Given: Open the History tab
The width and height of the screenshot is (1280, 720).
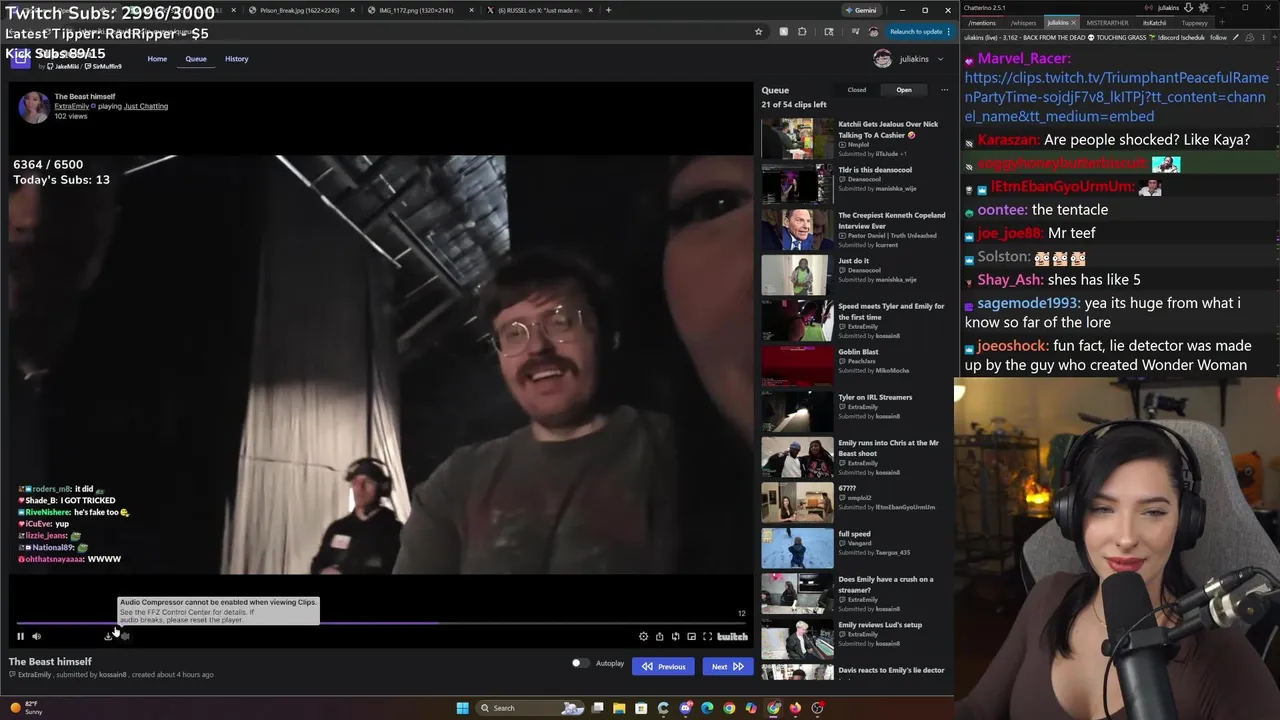Looking at the screenshot, I should (x=237, y=59).
